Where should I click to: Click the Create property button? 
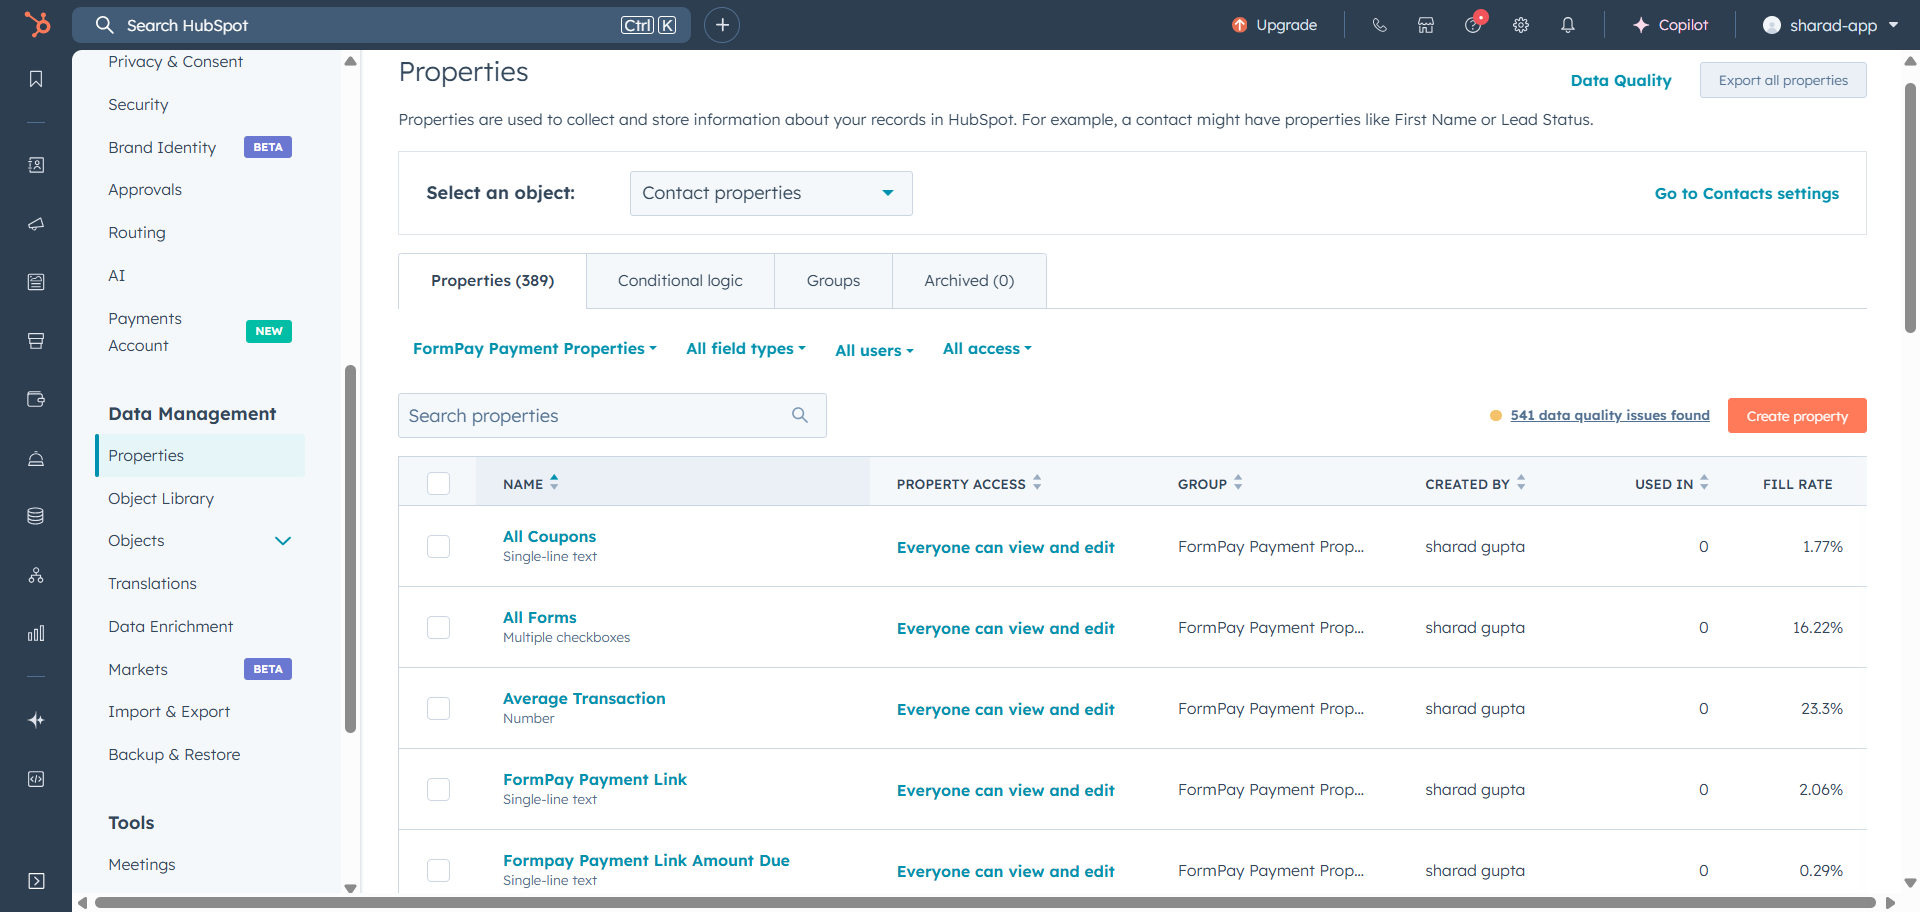pyautogui.click(x=1797, y=416)
